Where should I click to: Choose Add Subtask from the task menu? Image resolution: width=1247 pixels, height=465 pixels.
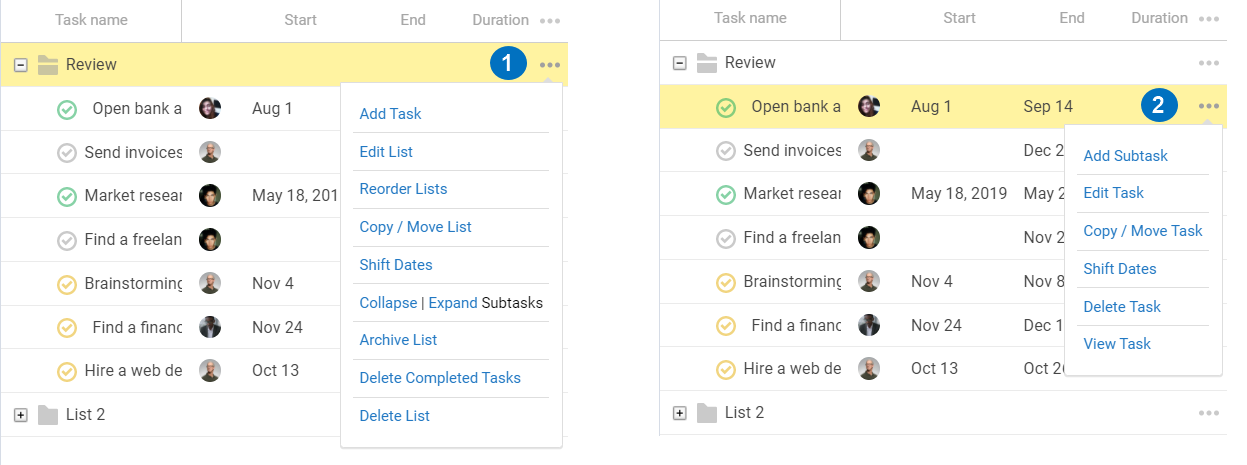1125,156
